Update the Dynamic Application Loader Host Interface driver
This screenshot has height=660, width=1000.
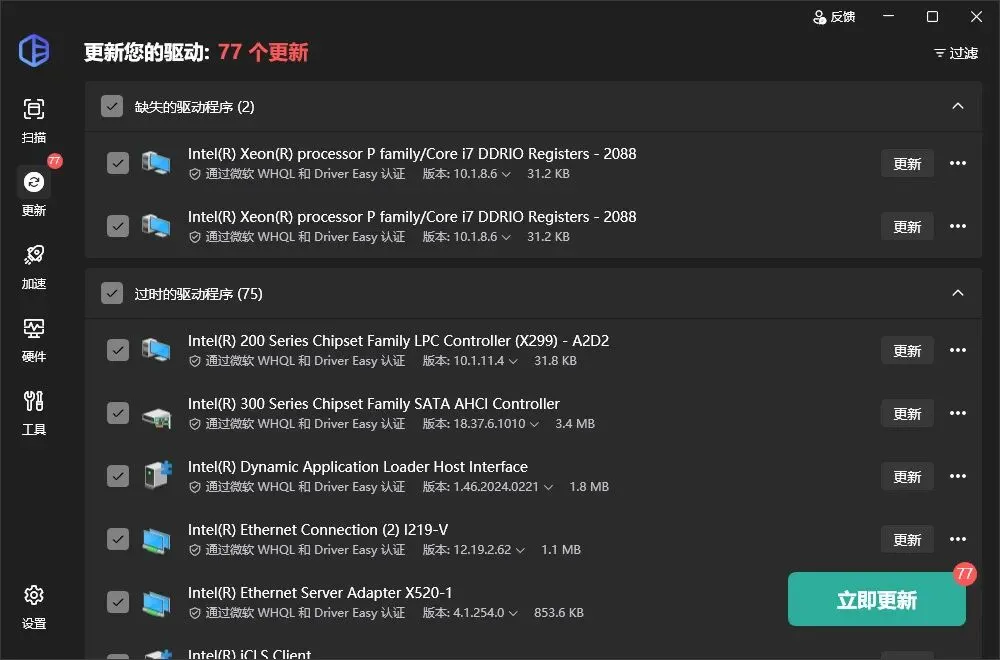[907, 477]
